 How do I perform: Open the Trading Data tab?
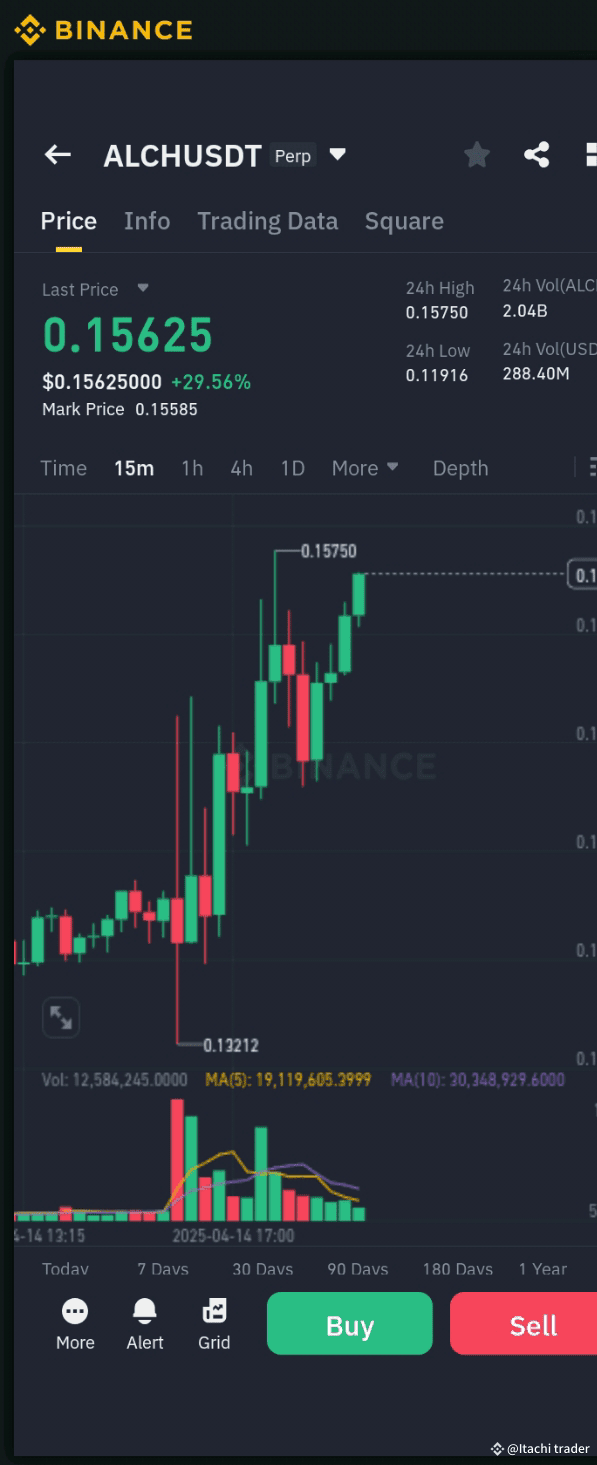pos(267,221)
